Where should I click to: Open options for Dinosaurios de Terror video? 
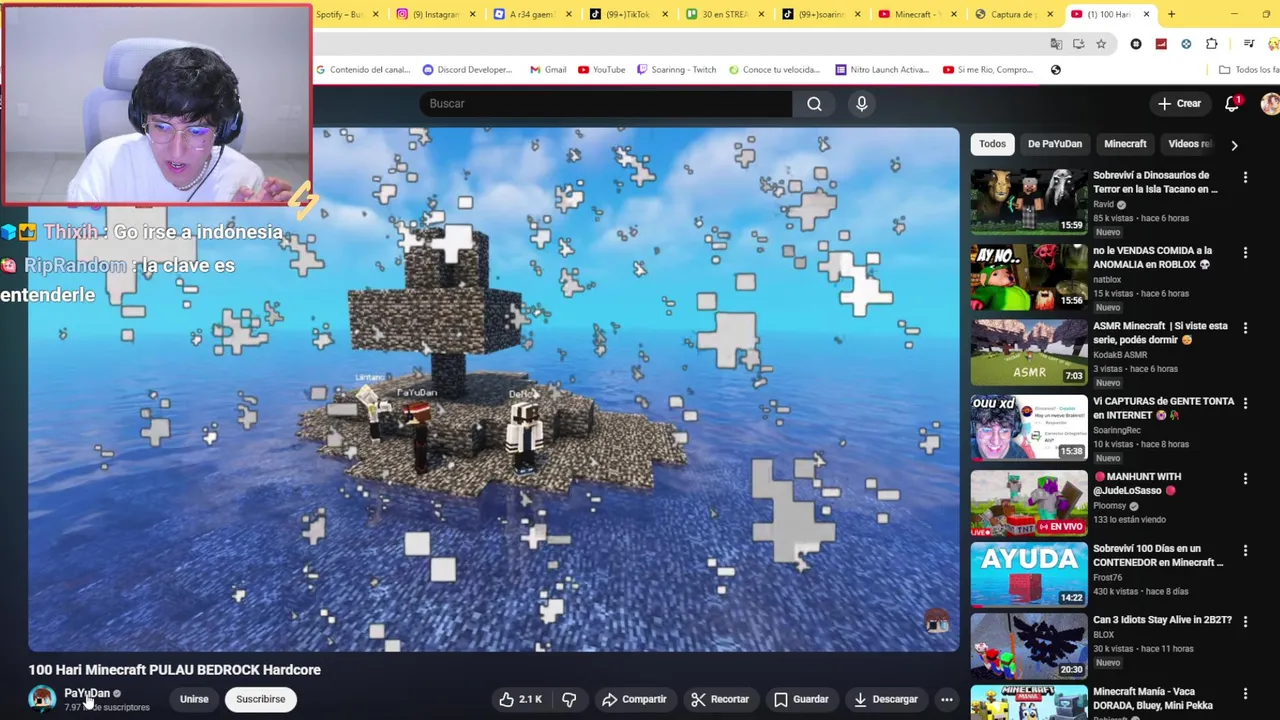click(1245, 177)
